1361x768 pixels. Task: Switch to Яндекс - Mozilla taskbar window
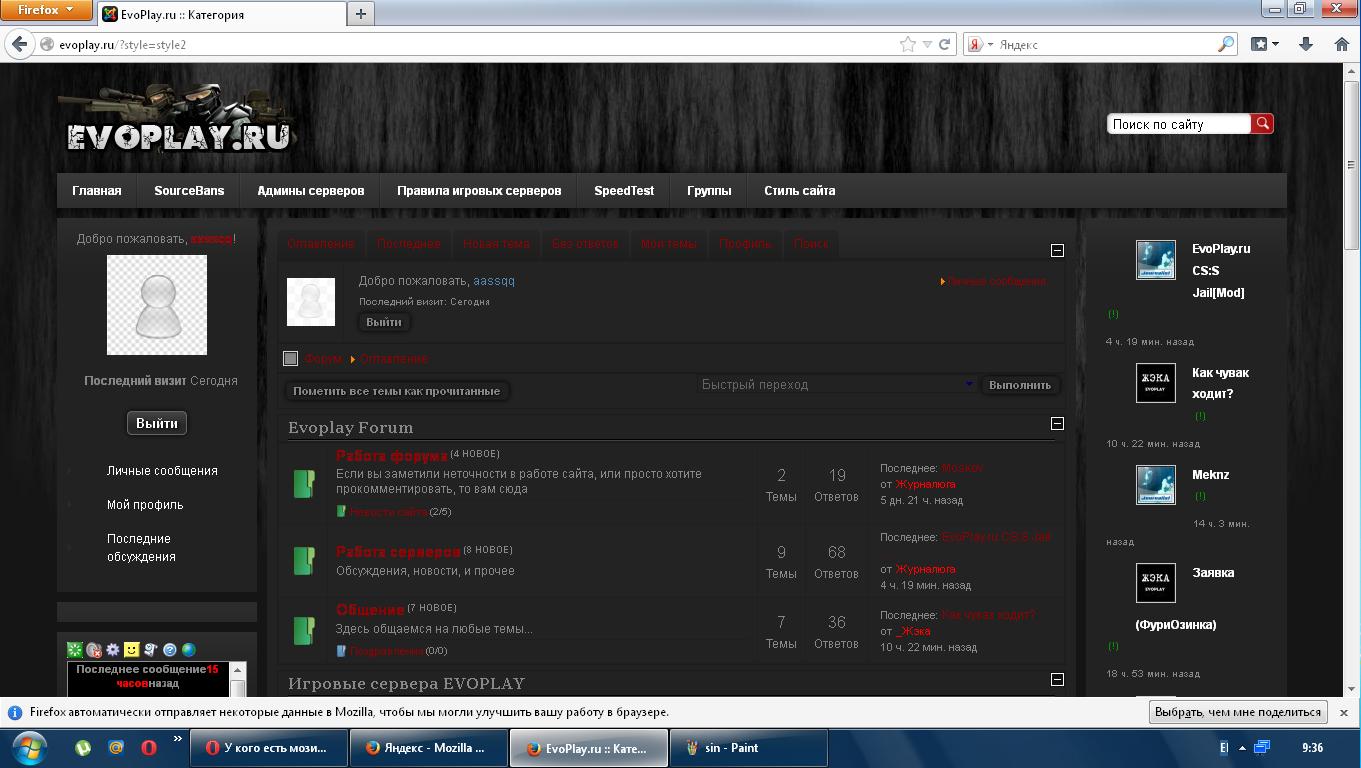pyautogui.click(x=429, y=748)
